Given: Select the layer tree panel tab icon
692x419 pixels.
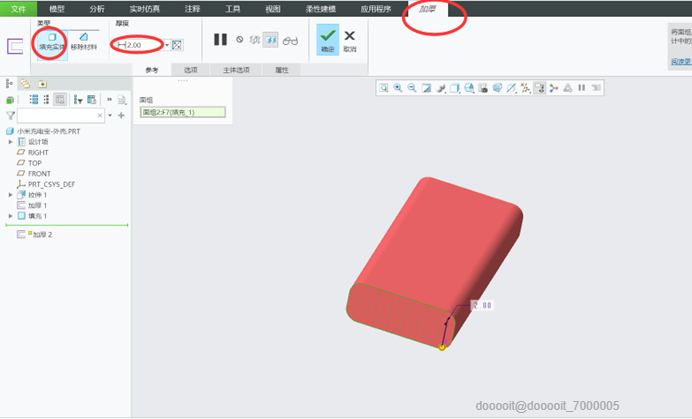Looking at the screenshot, I should 26,83.
